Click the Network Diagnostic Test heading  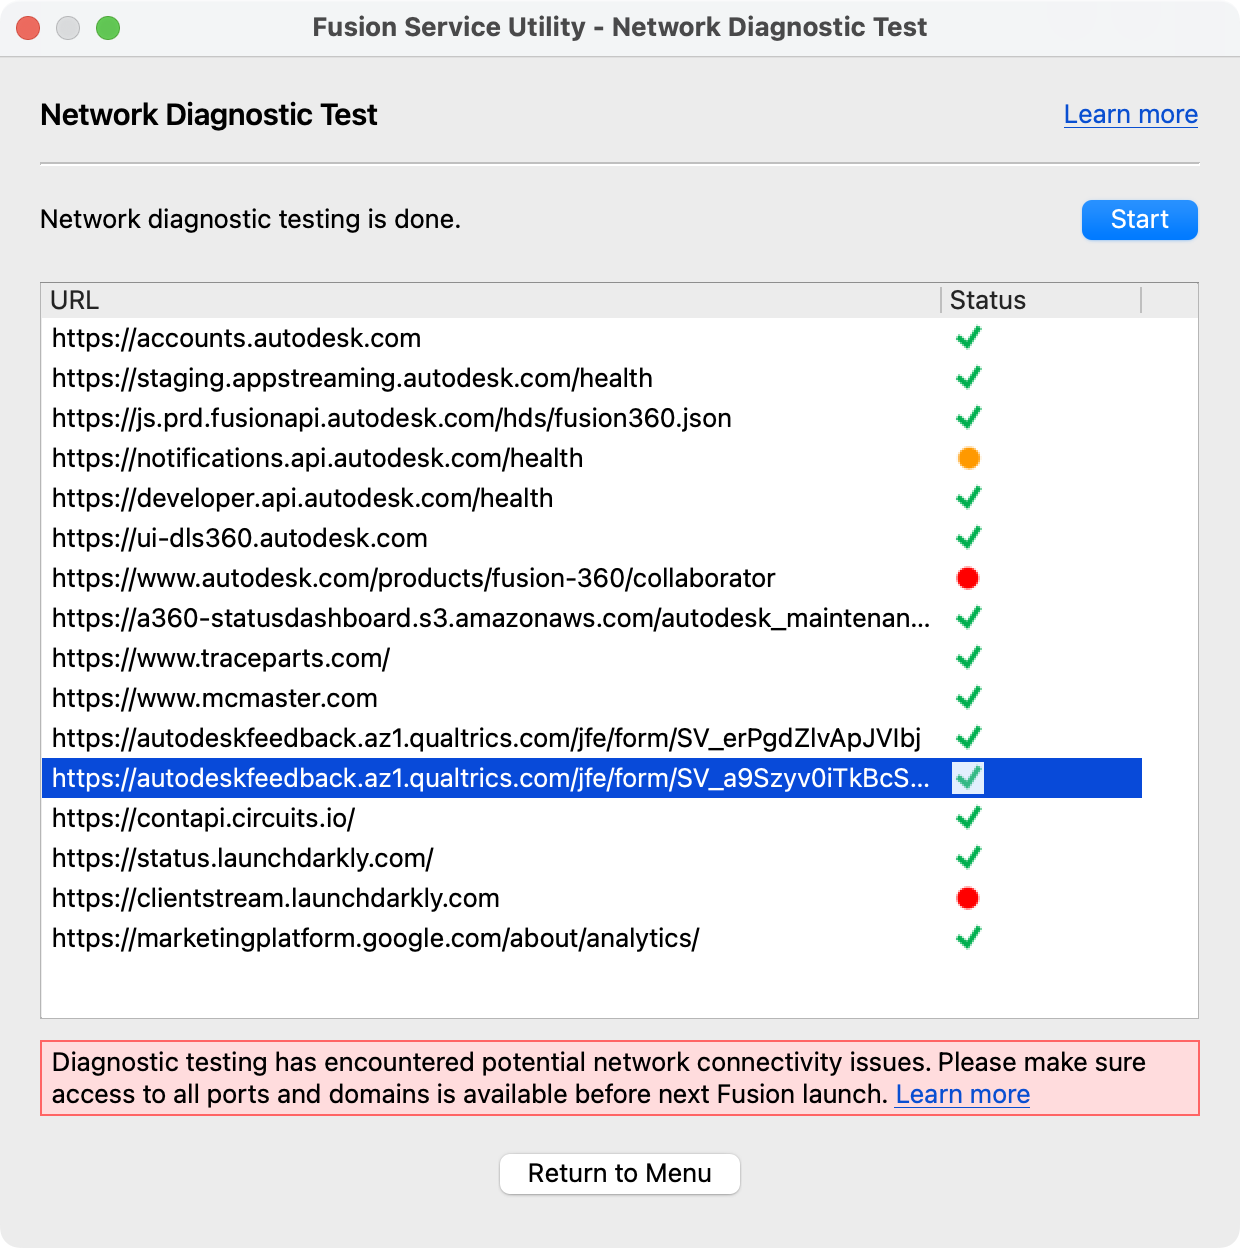209,115
